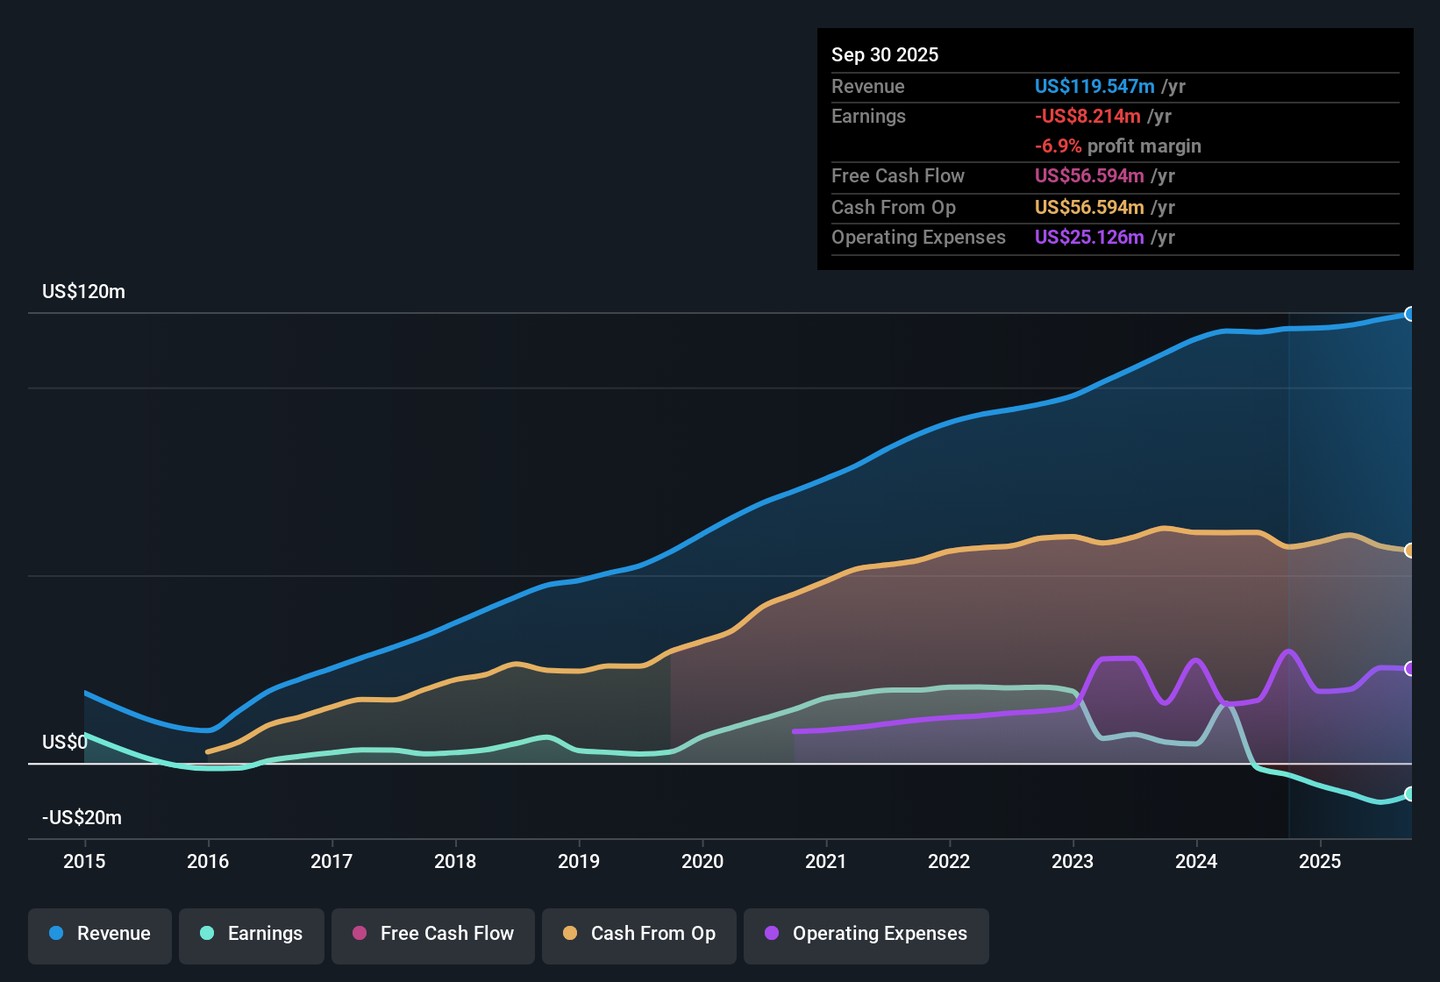This screenshot has width=1440, height=982.
Task: Click the Cash From Op endpoint marker
Action: 1410,550
